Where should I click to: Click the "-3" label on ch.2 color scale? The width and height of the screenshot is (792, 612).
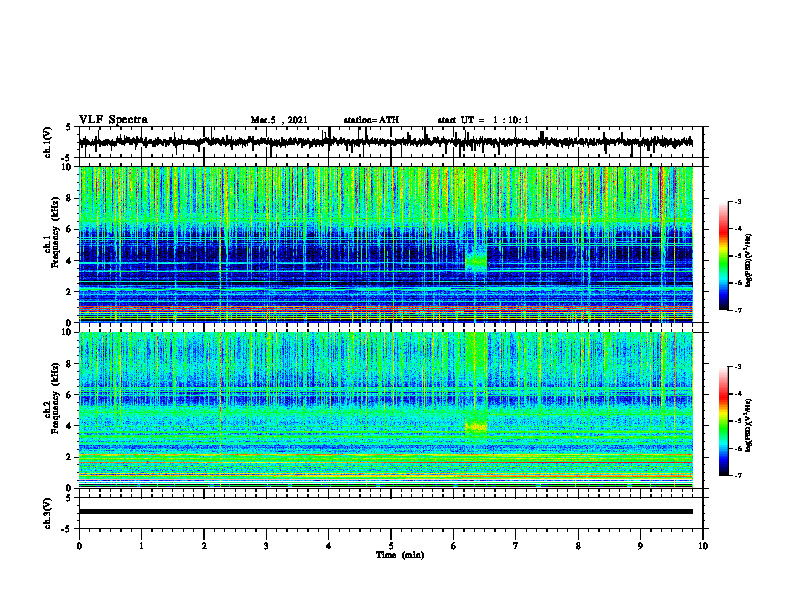pos(737,367)
